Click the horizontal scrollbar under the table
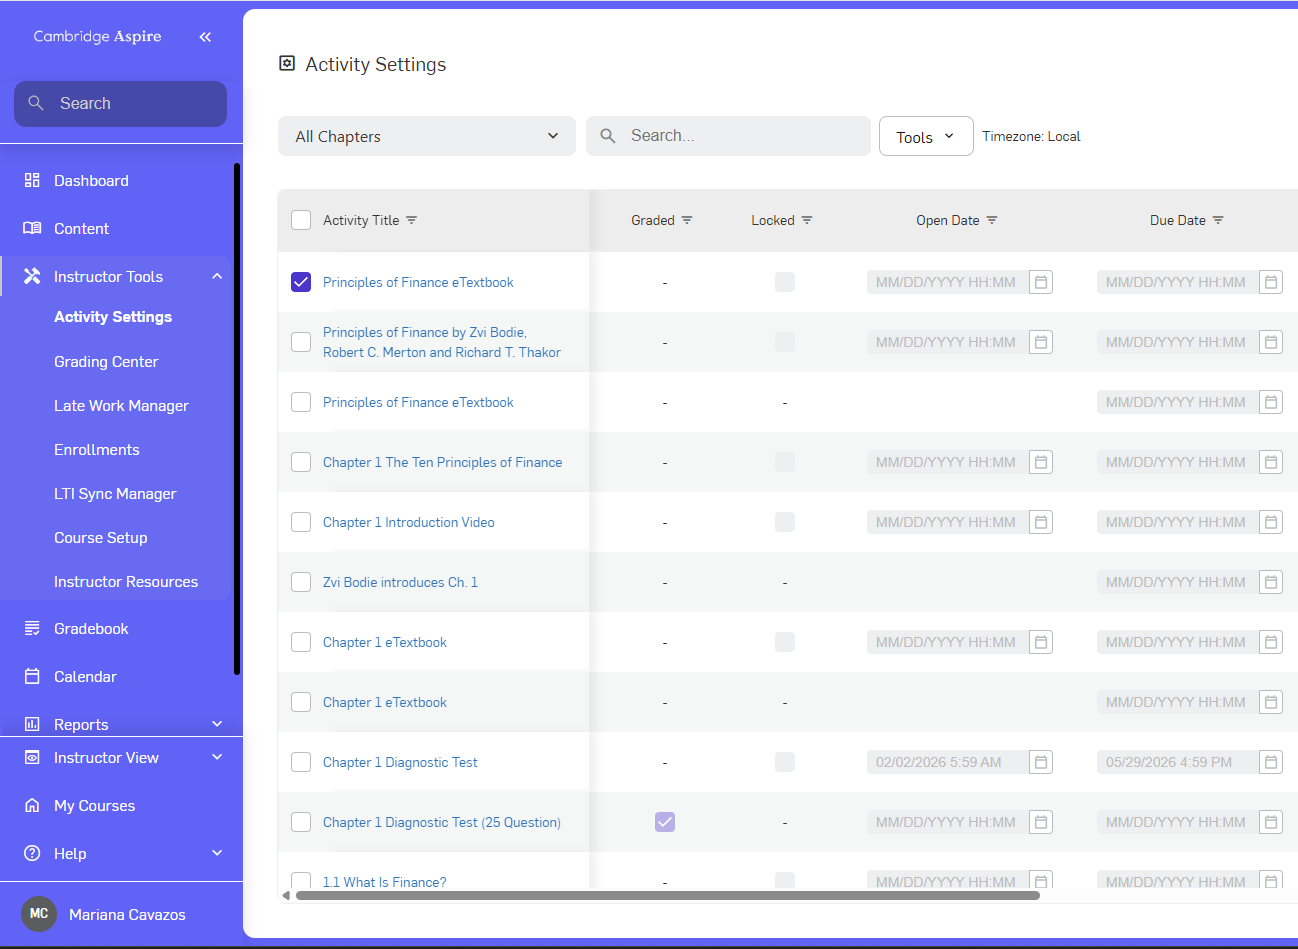This screenshot has width=1298, height=949. click(x=668, y=895)
